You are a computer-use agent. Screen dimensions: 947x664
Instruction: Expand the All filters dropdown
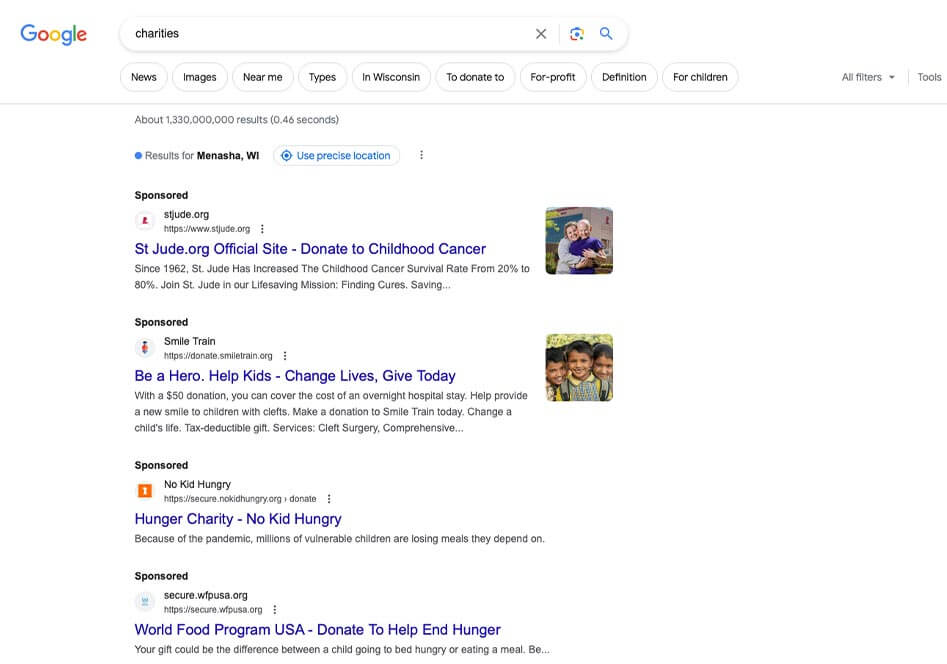868,77
